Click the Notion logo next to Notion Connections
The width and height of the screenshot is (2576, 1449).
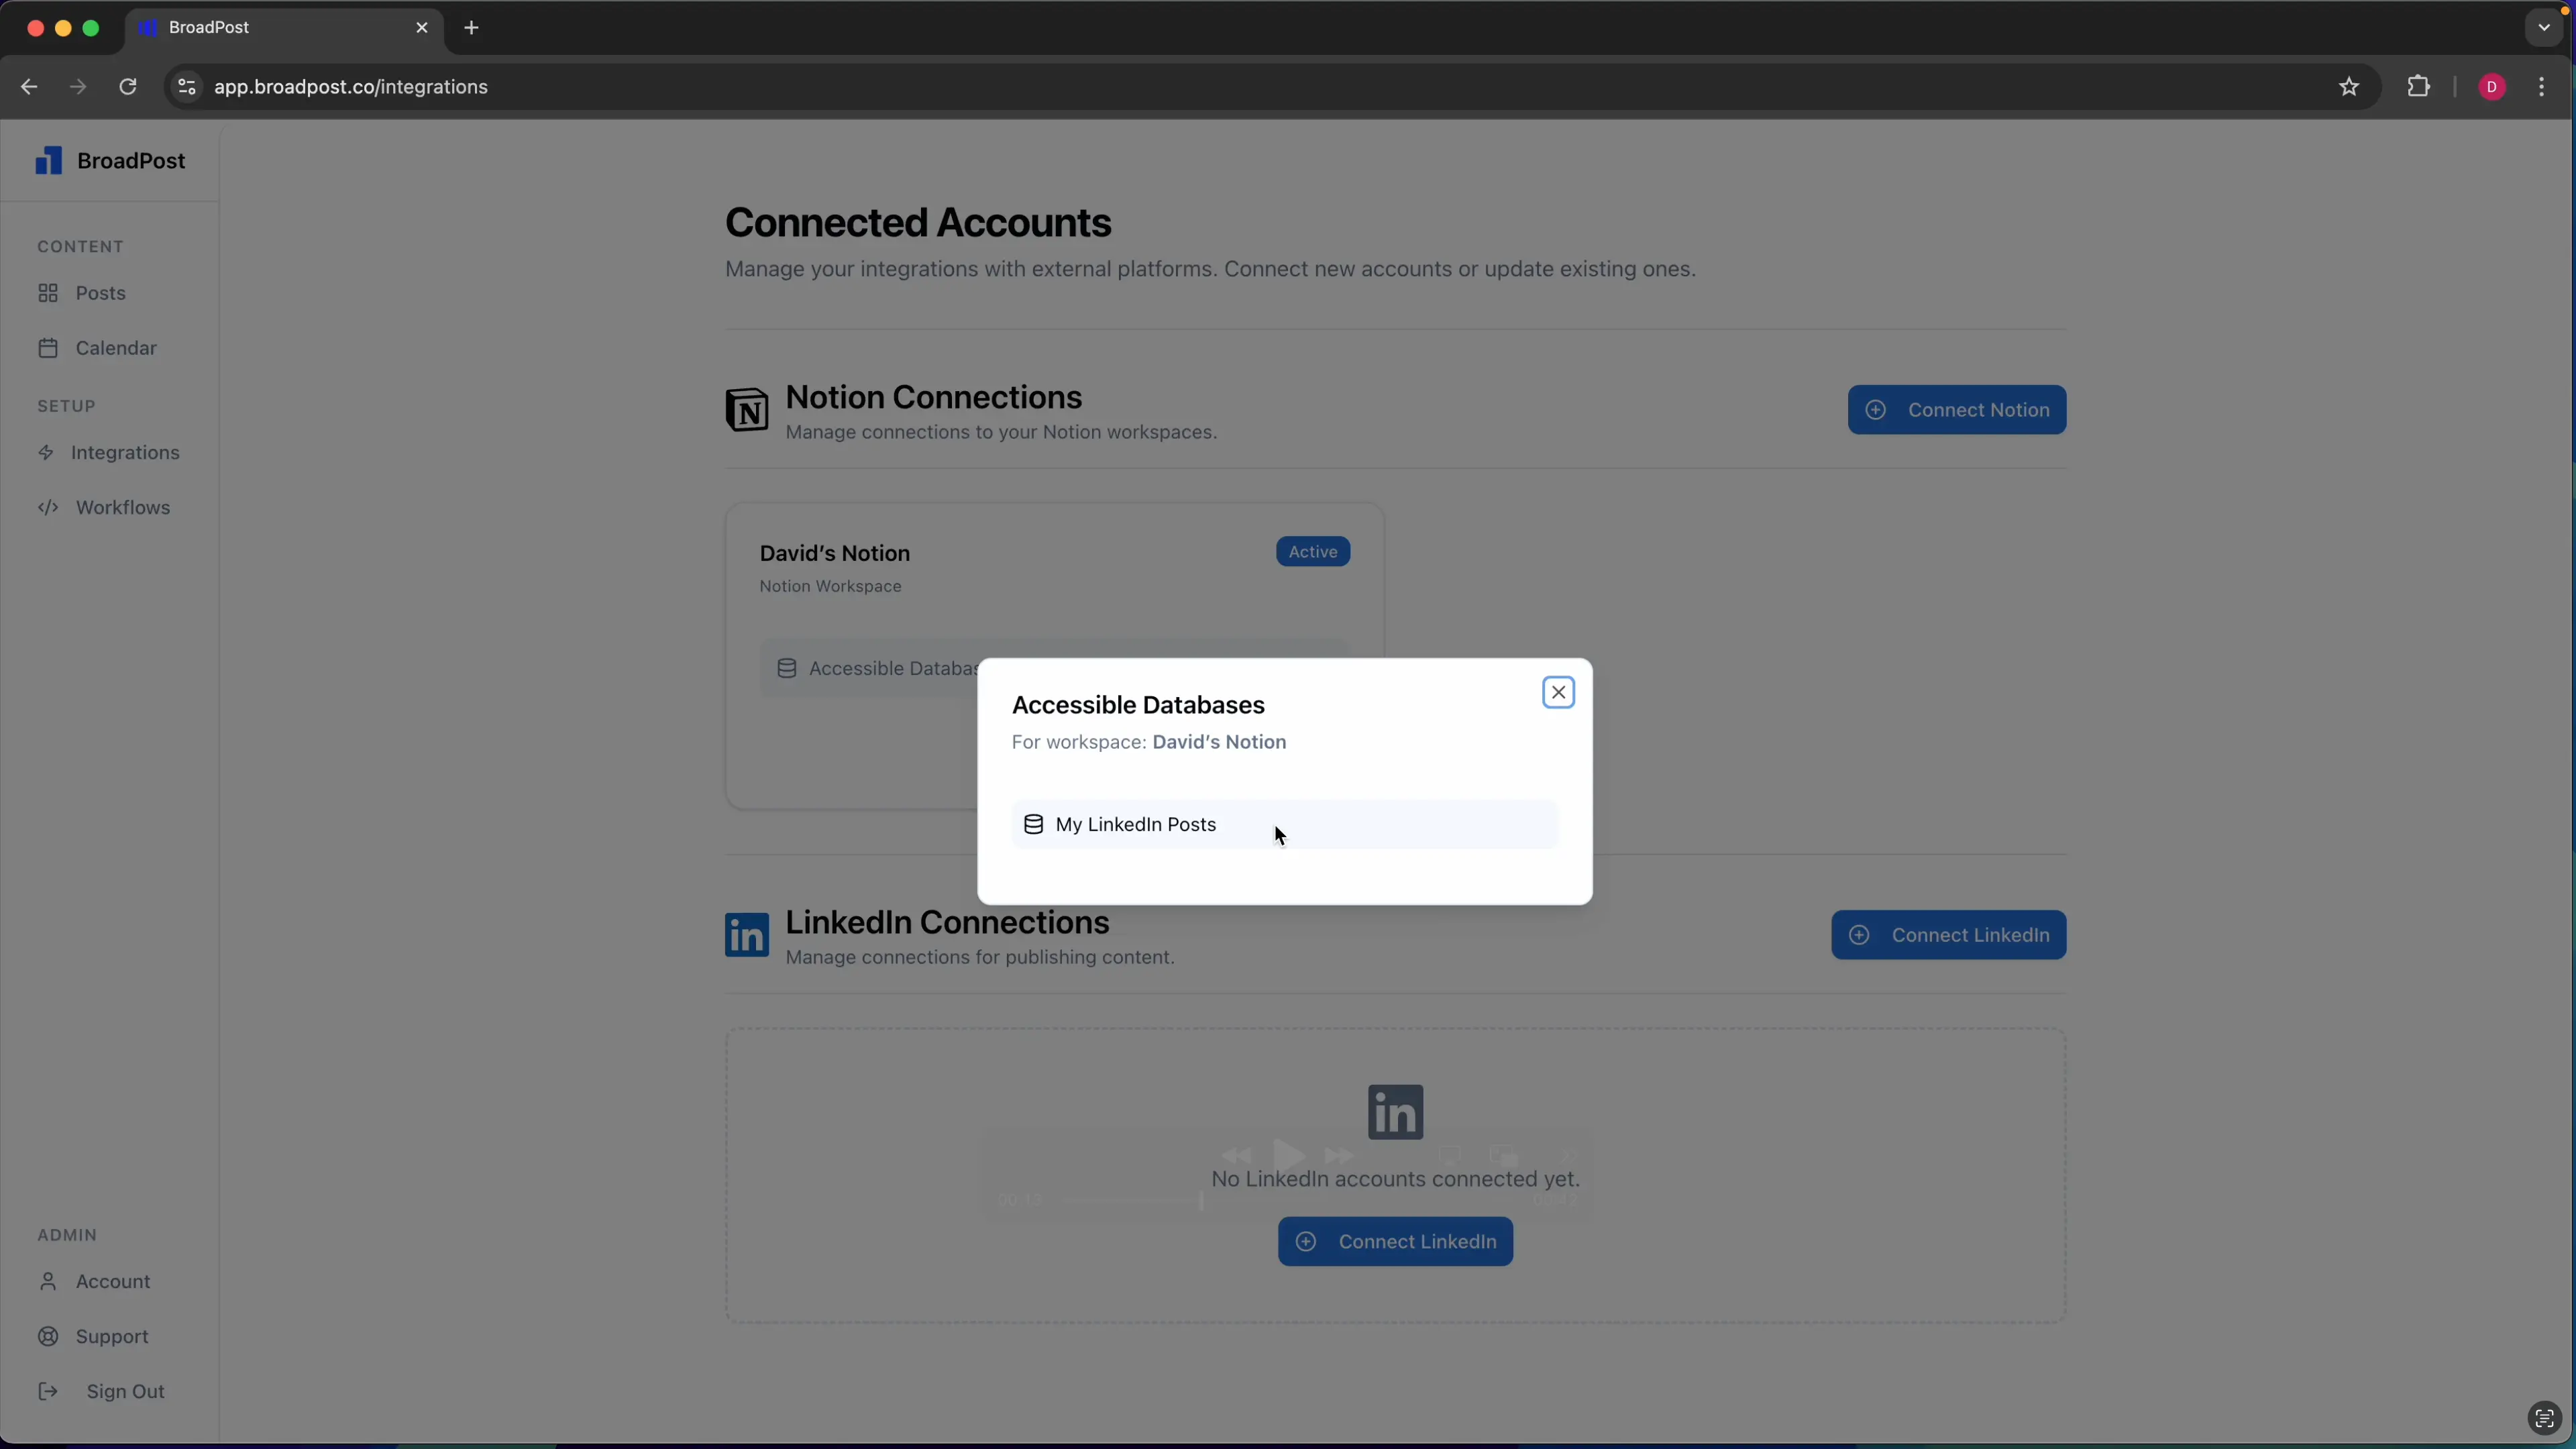pos(748,410)
